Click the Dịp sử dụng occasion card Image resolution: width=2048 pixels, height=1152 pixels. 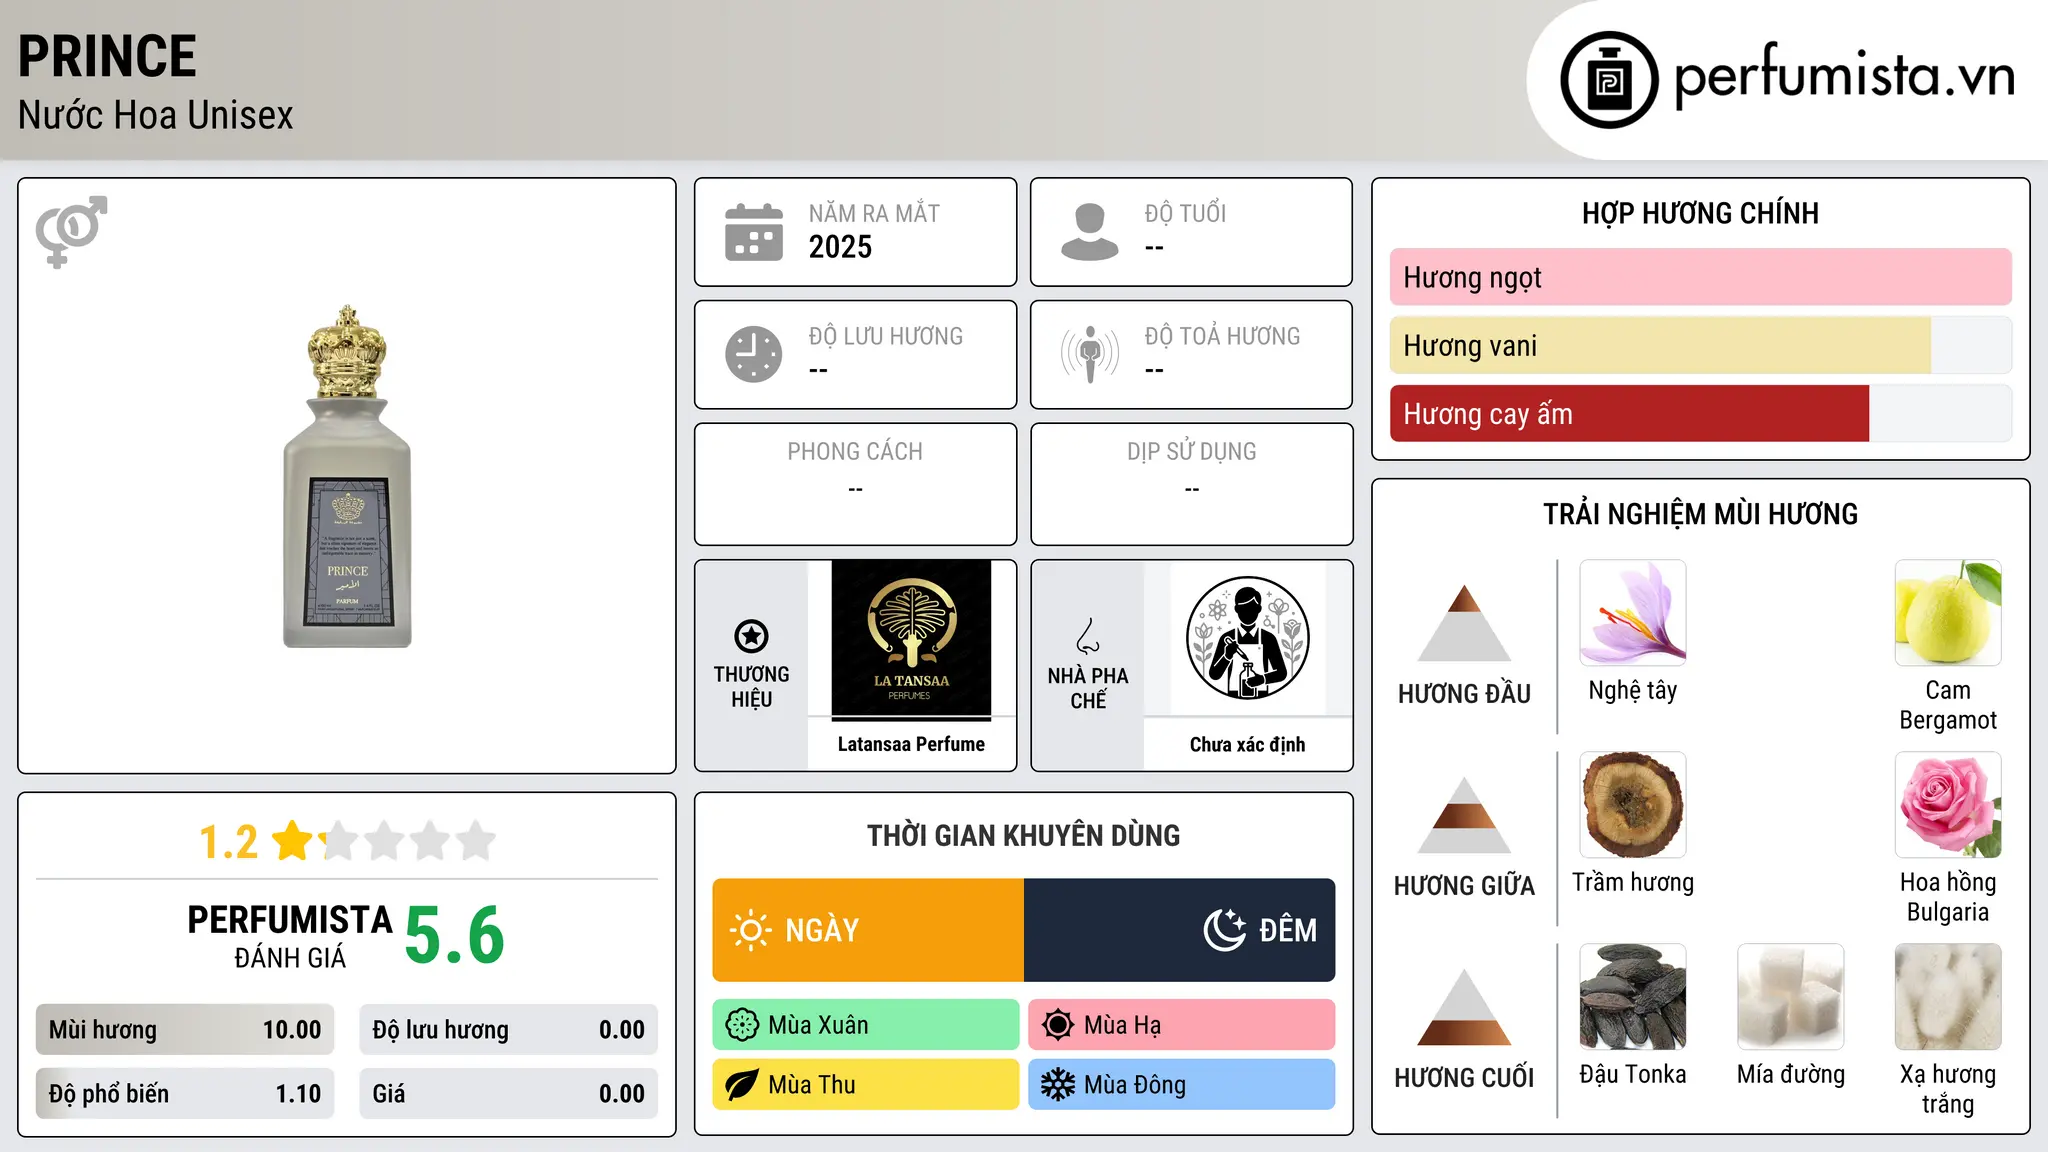tap(1192, 484)
